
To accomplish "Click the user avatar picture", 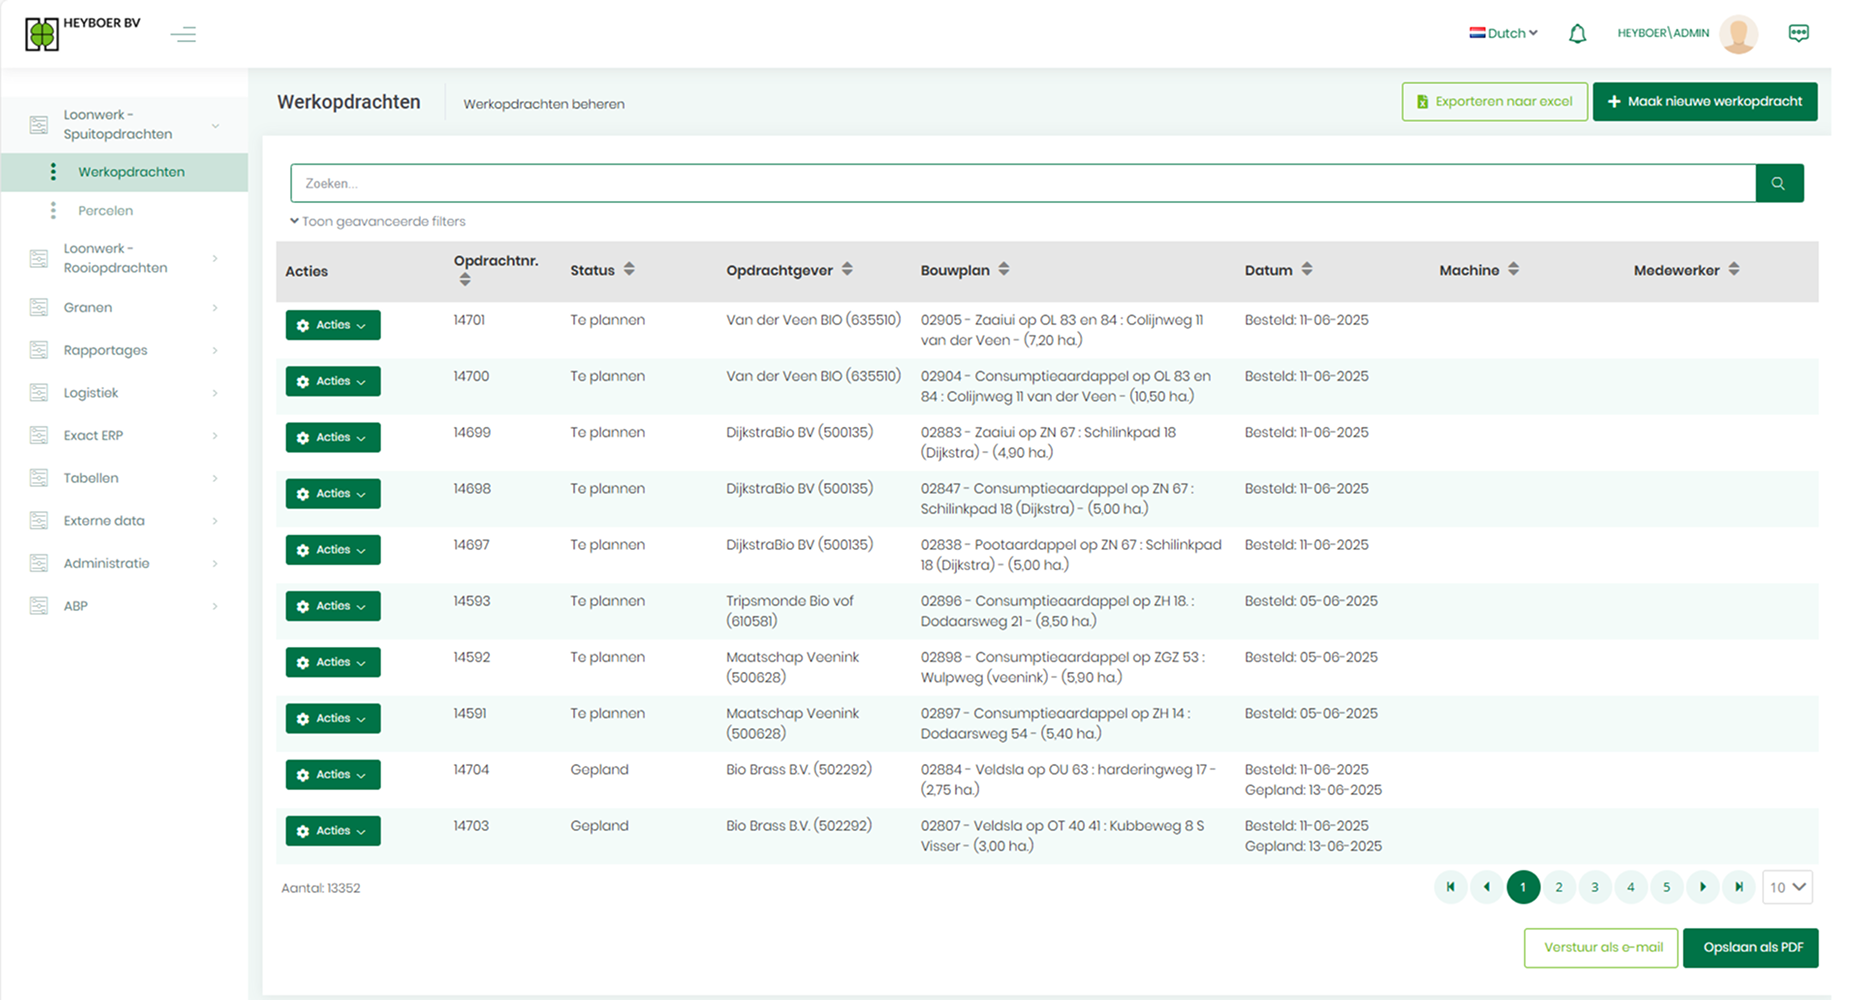I will [1738, 34].
